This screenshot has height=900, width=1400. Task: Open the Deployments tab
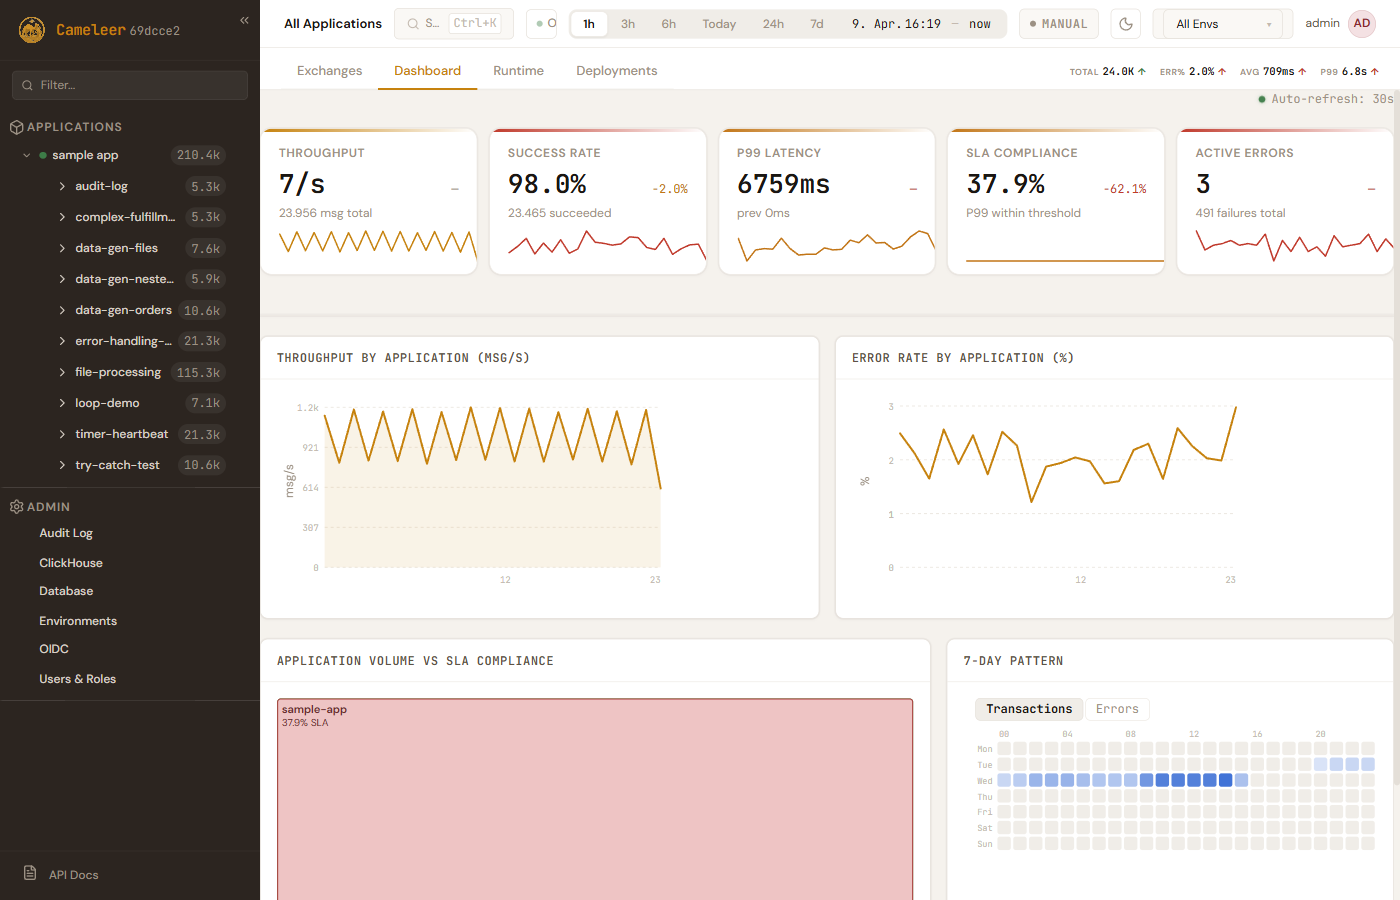(616, 71)
